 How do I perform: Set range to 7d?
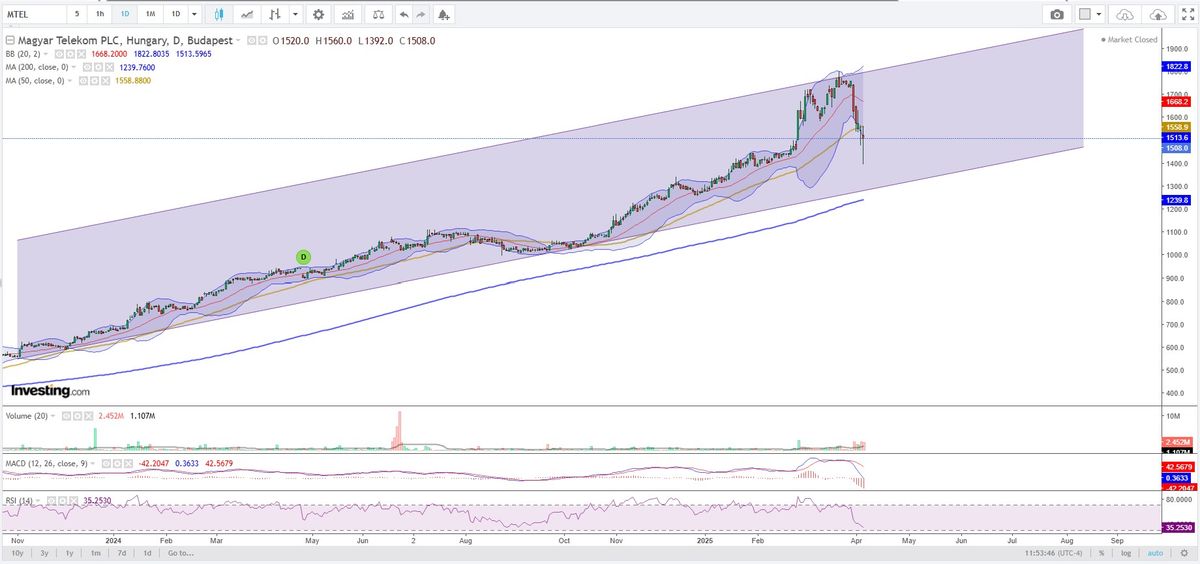pos(122,552)
